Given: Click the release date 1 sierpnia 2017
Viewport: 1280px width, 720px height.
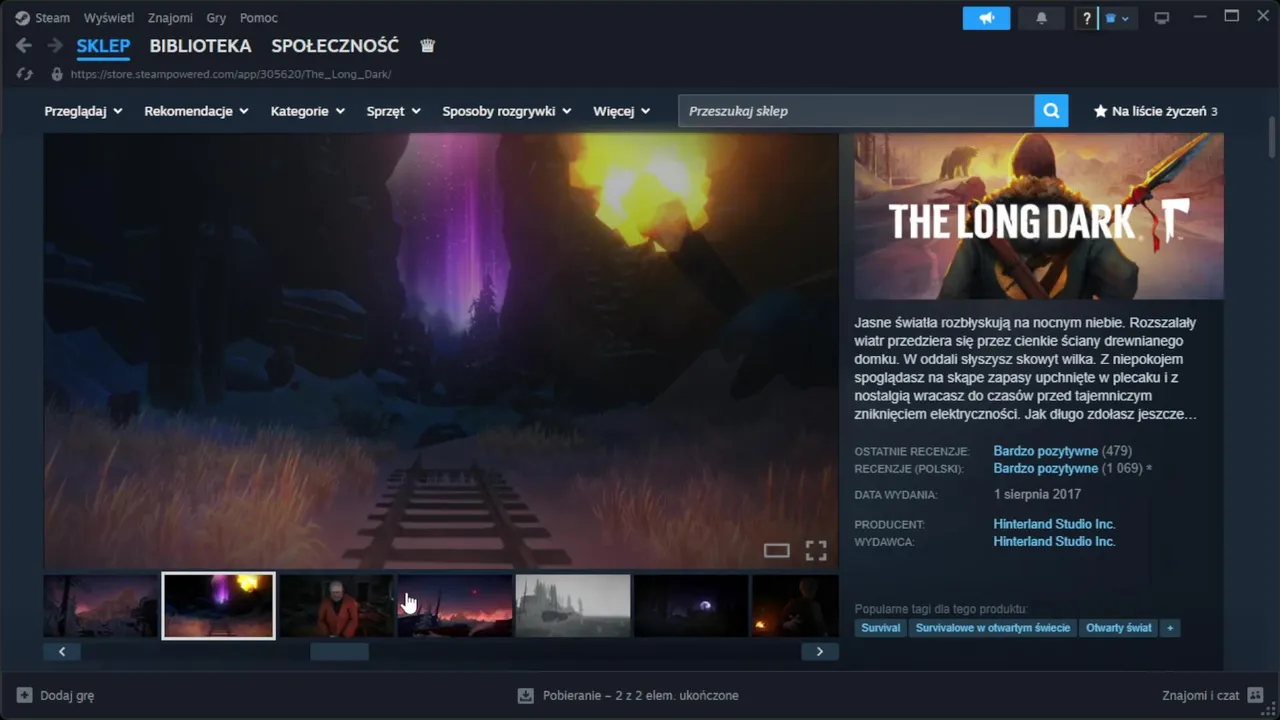Looking at the screenshot, I should tap(1037, 494).
